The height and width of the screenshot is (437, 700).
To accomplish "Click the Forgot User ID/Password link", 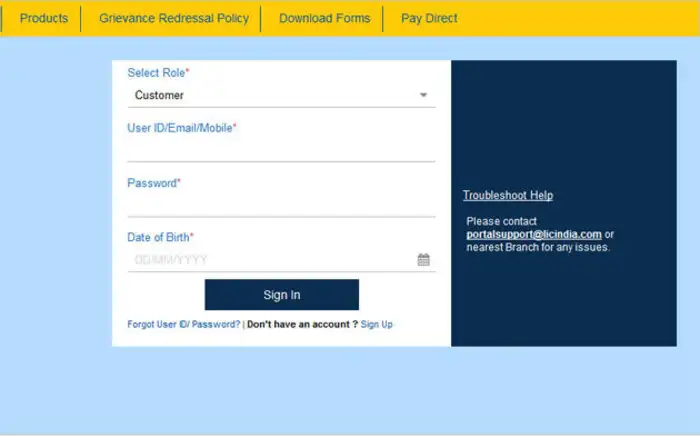I will coord(183,324).
